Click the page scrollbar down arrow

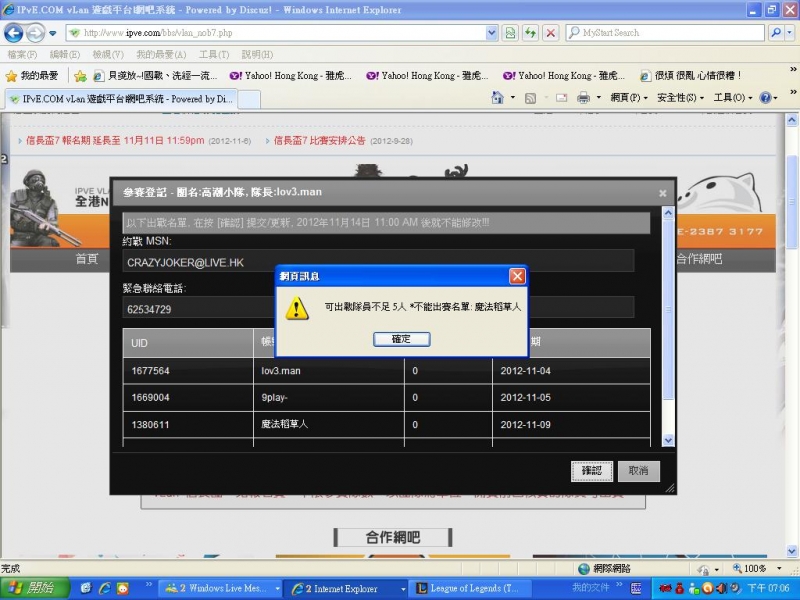[791, 551]
